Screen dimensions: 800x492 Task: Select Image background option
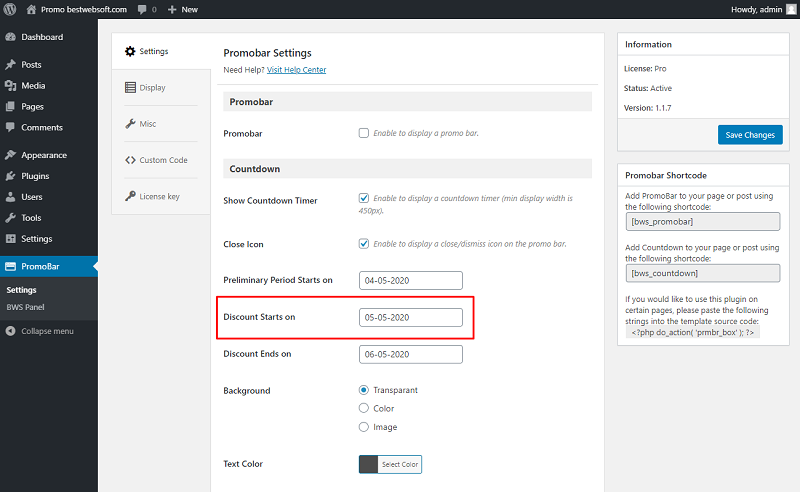364,427
